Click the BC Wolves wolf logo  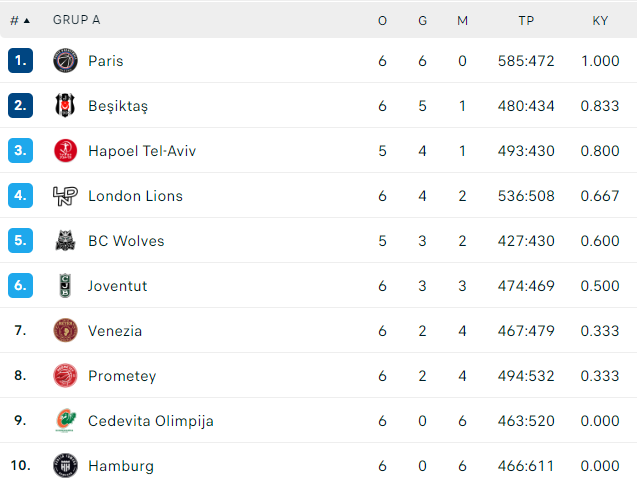pos(65,241)
